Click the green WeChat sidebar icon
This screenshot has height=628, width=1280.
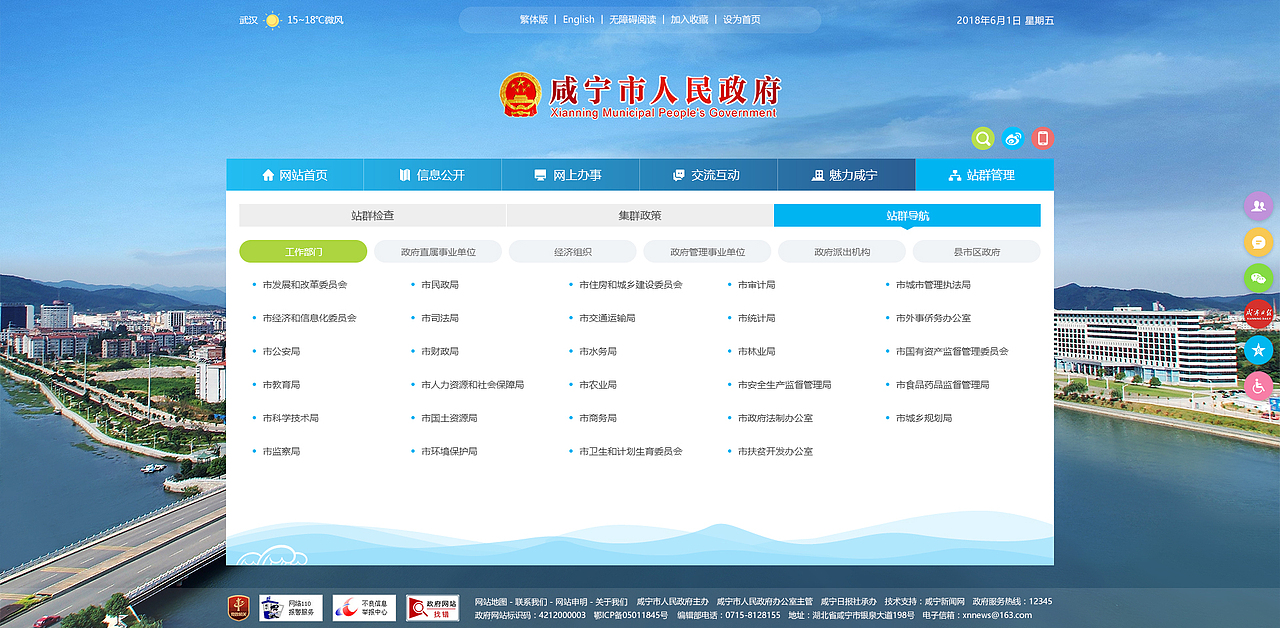[x=1258, y=278]
